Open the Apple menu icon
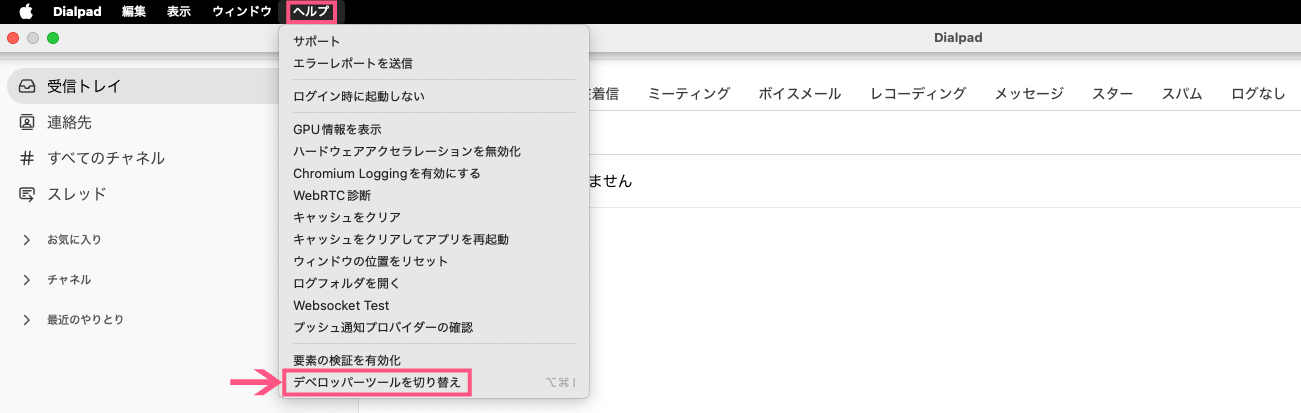 click(26, 11)
